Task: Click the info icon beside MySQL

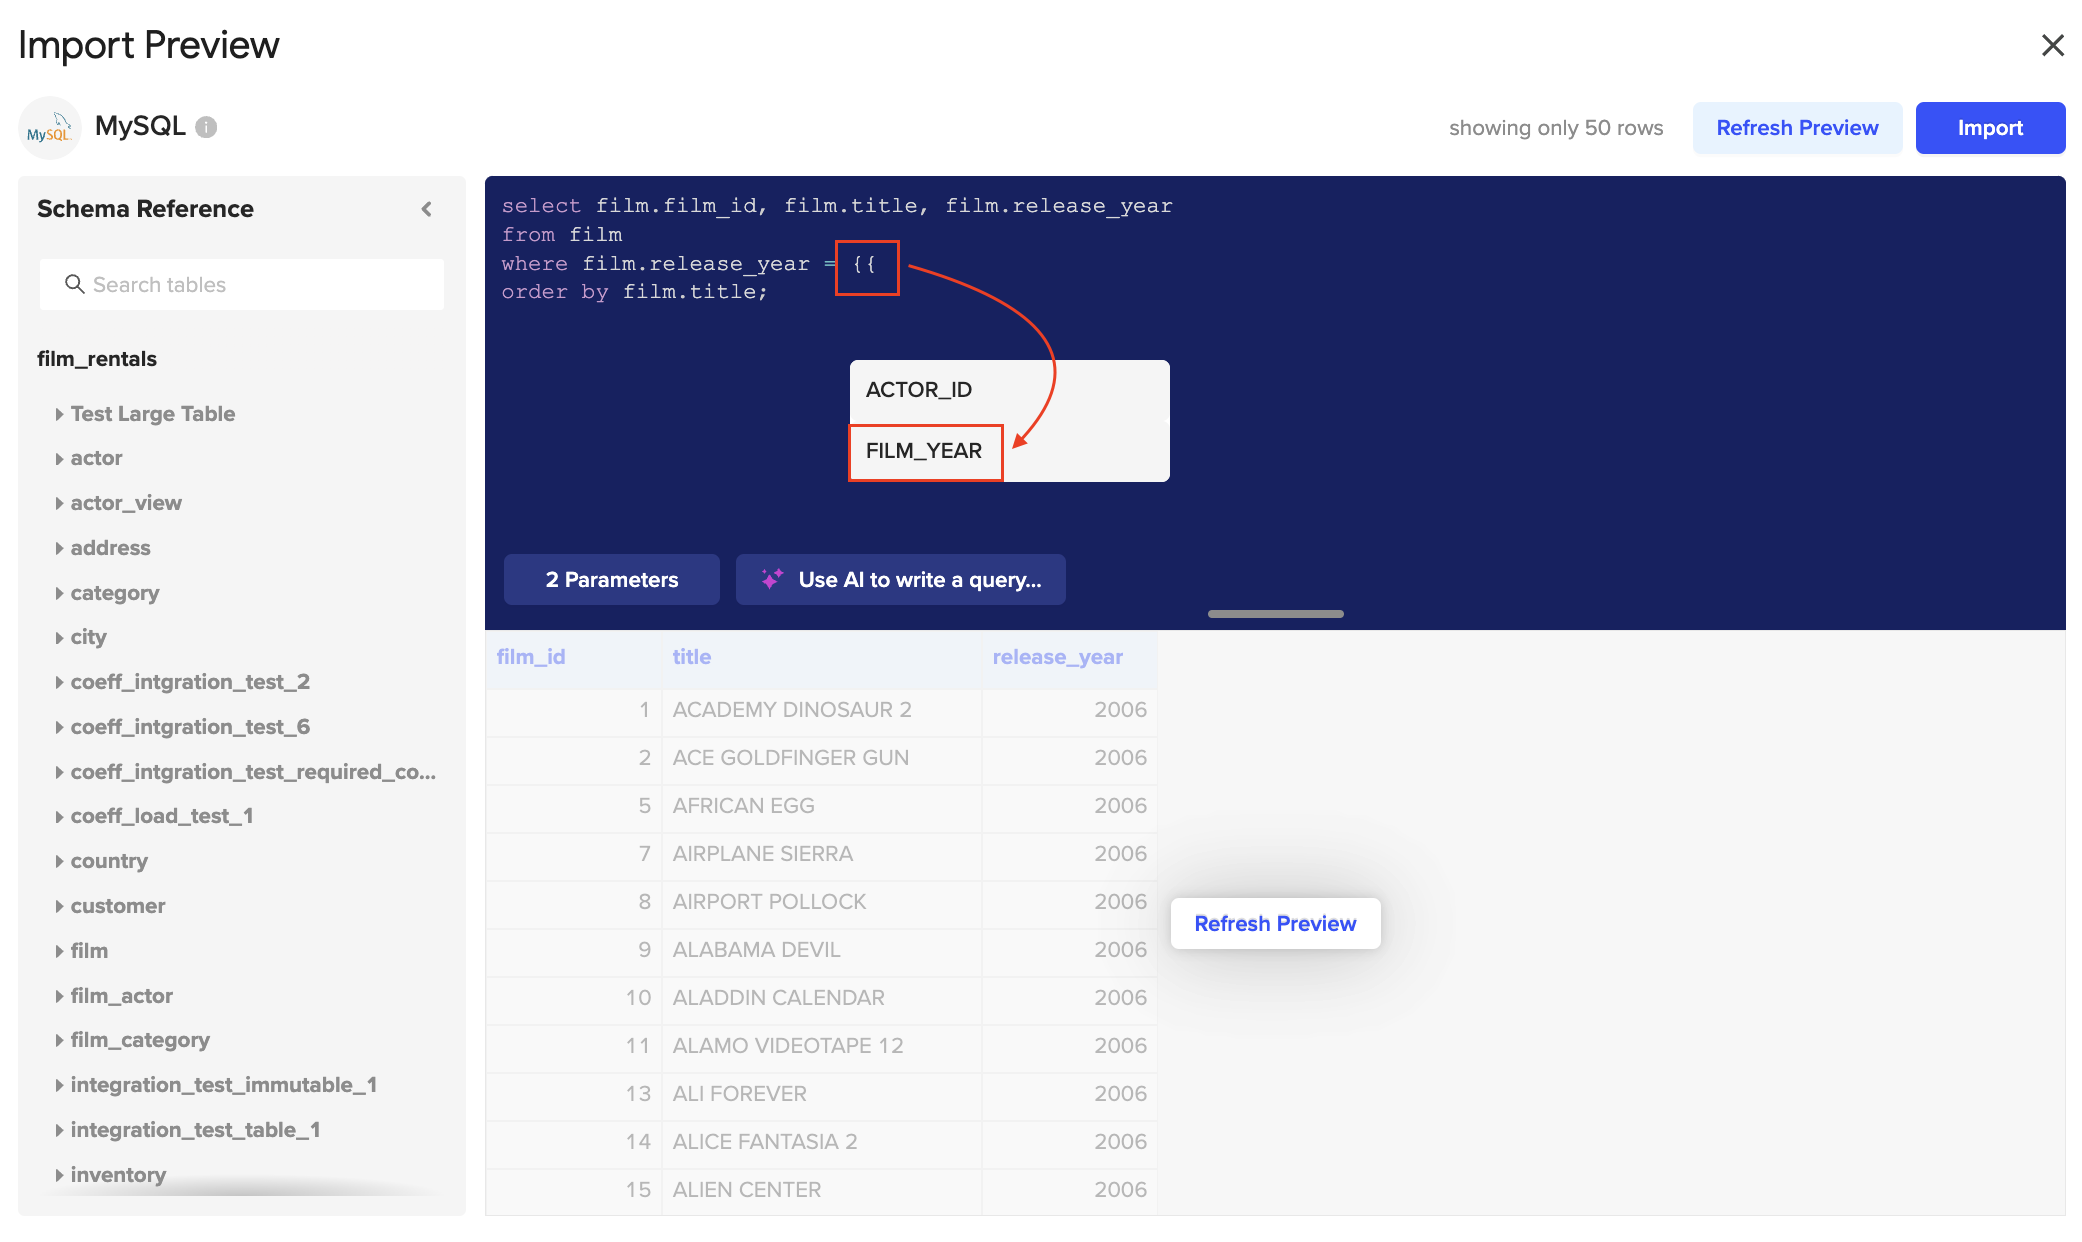Action: [206, 127]
